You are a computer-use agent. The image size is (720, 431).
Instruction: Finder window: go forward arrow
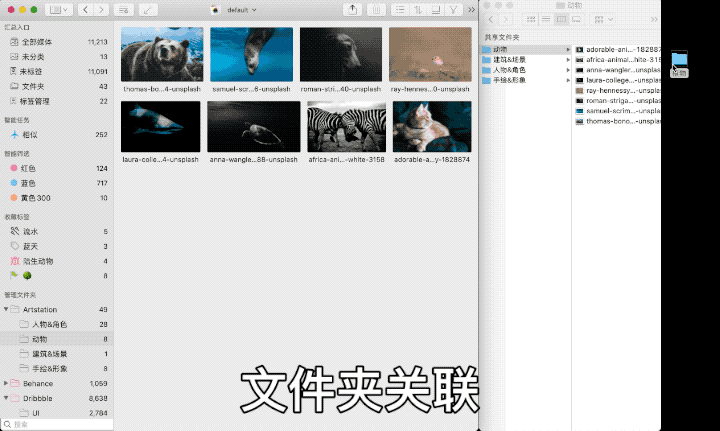pos(506,19)
